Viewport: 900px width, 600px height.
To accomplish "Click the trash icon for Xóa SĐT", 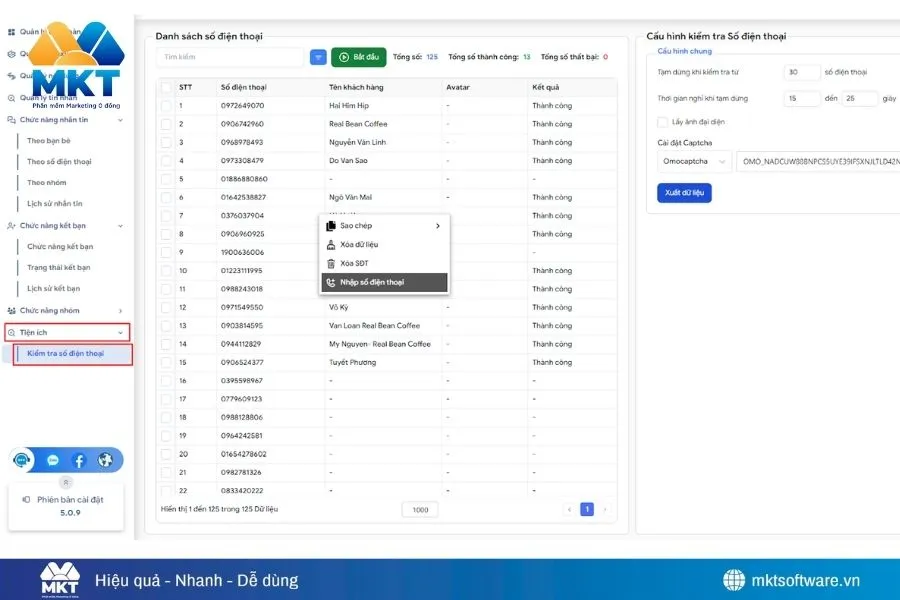I will click(331, 264).
